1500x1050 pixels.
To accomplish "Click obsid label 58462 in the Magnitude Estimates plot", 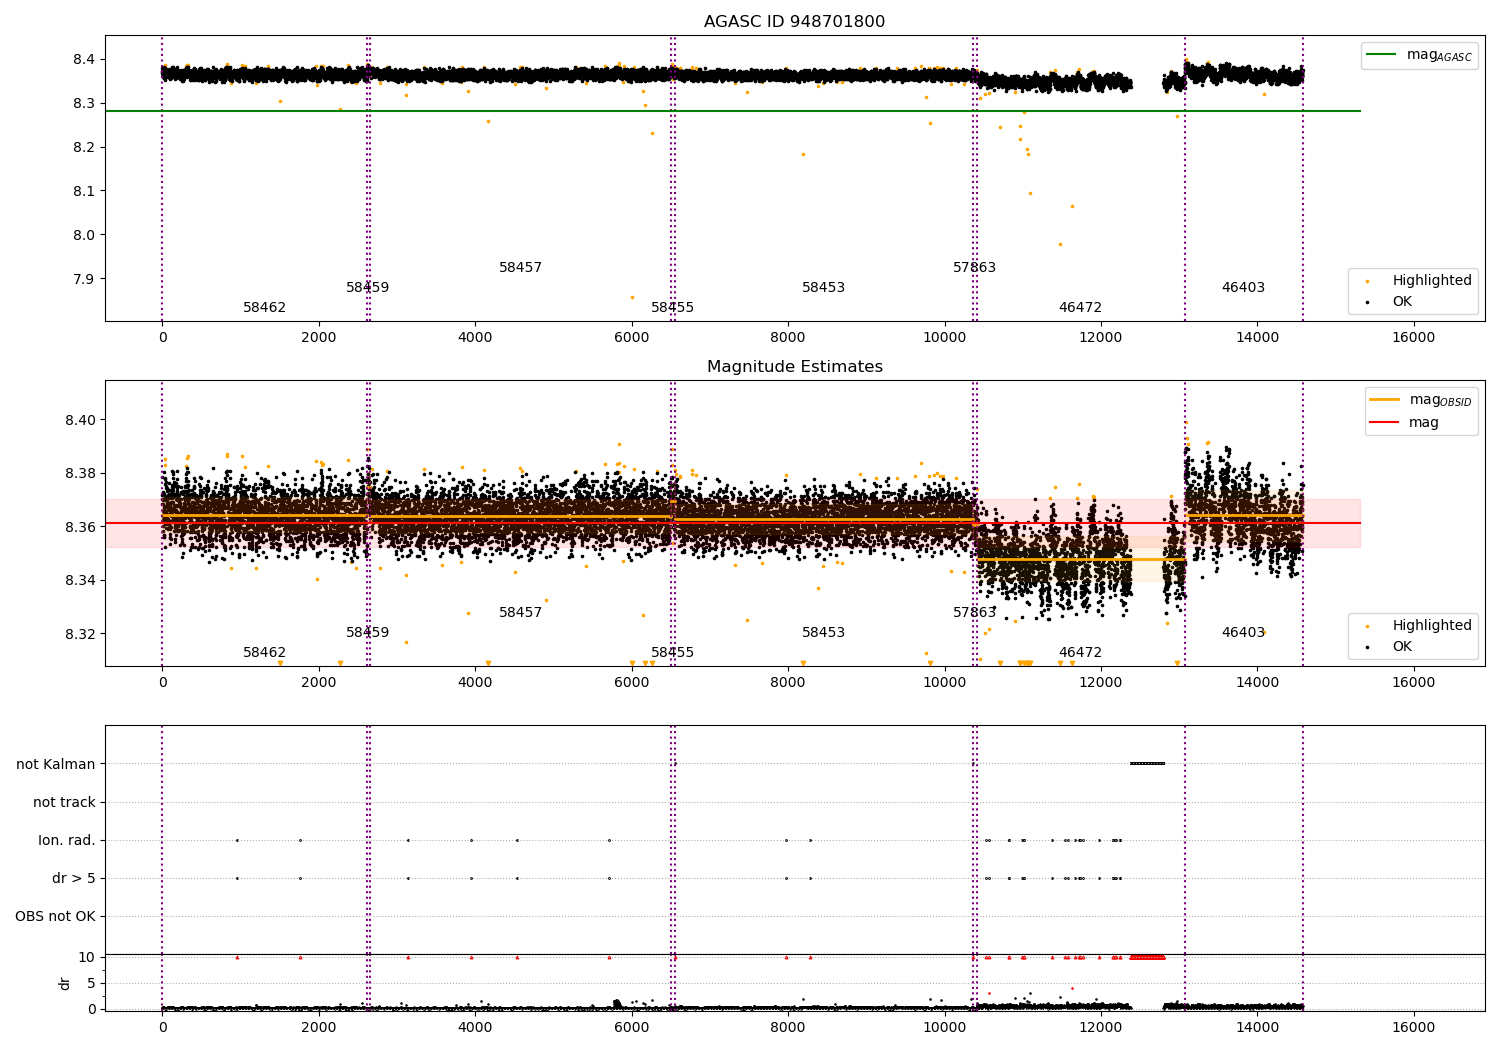I will [264, 653].
